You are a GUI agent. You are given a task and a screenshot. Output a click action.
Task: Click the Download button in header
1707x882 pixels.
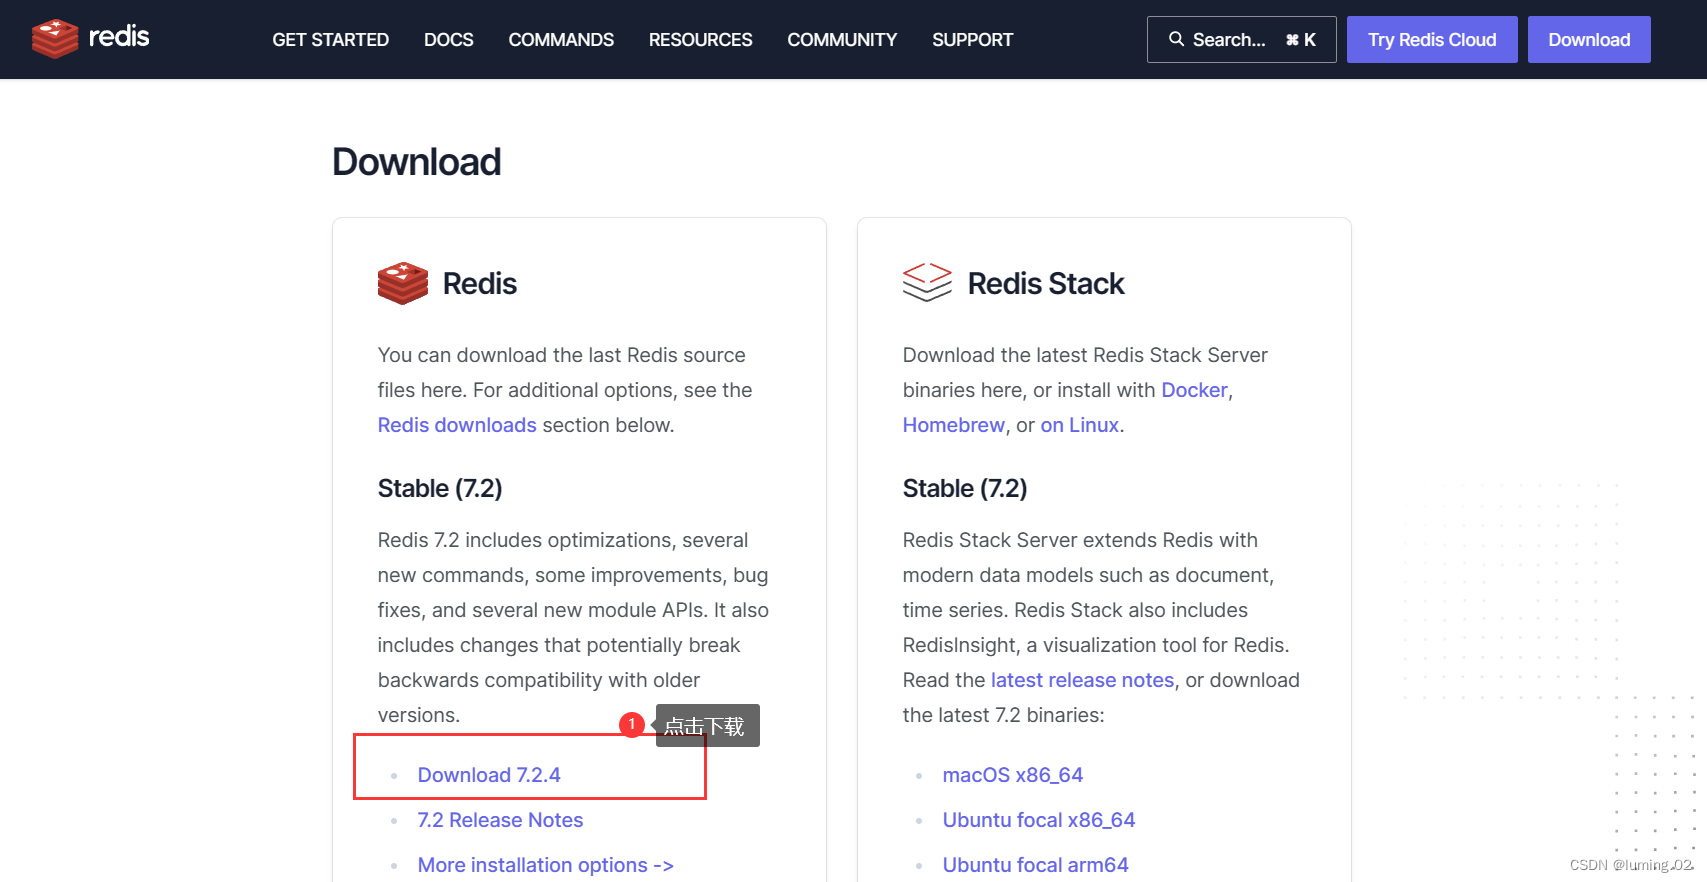click(x=1589, y=40)
